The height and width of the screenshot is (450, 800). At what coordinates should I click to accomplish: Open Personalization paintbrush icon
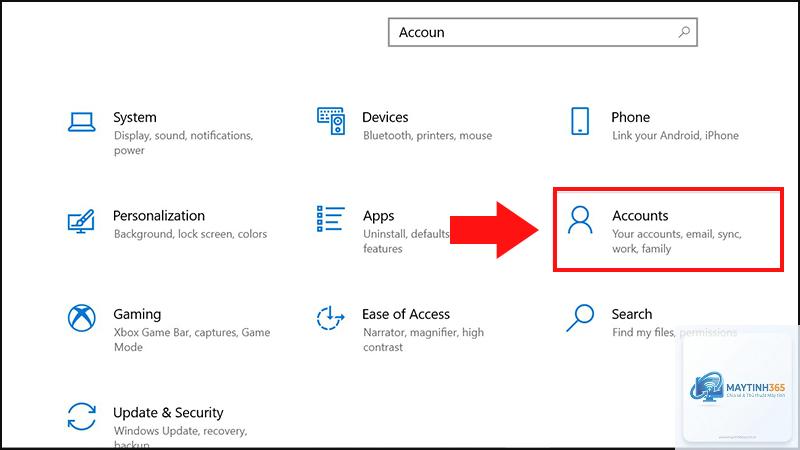81,221
